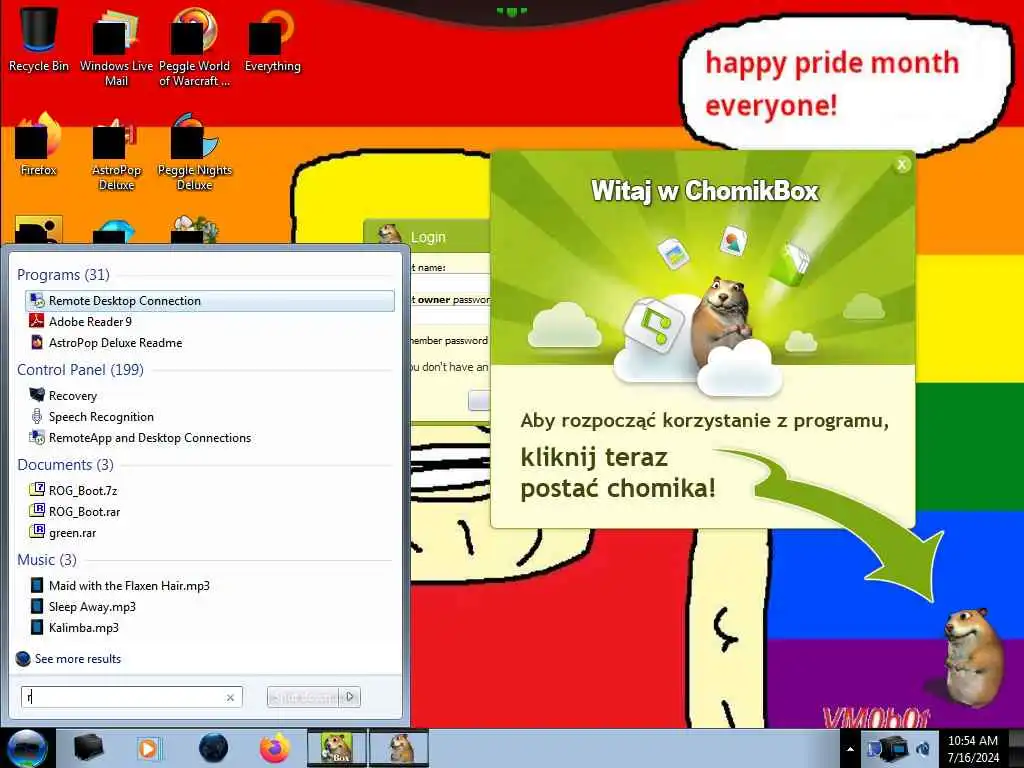The width and height of the screenshot is (1024, 768).
Task: Select Remote Desktop Connection in search results
Action: [x=210, y=300]
